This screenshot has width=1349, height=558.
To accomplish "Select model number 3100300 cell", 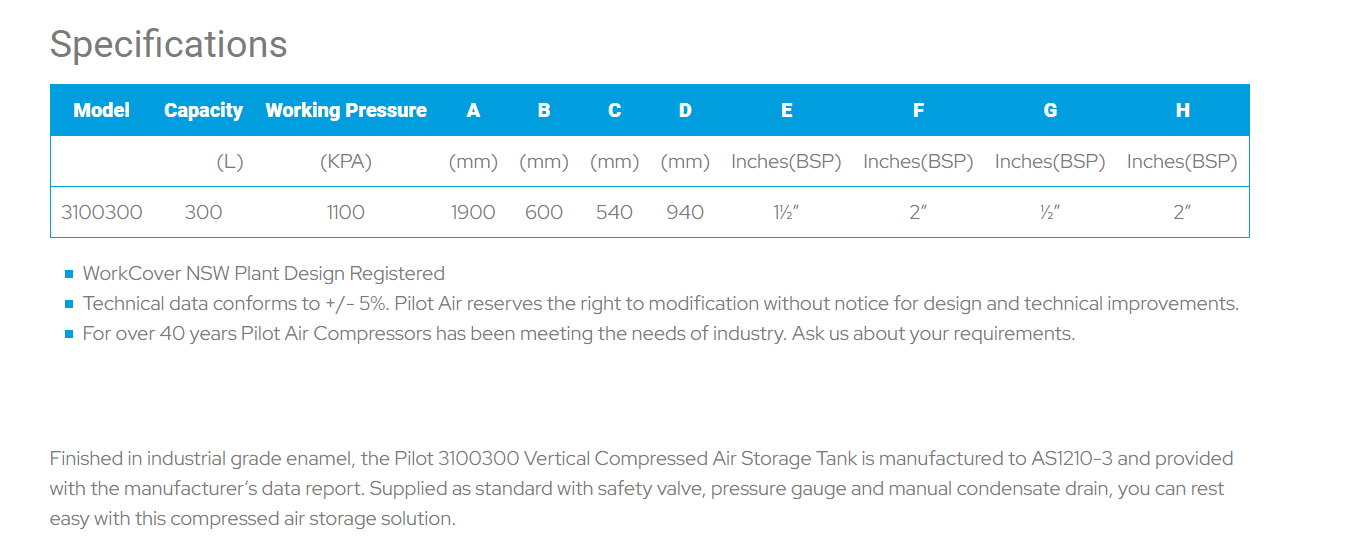I will click(102, 212).
